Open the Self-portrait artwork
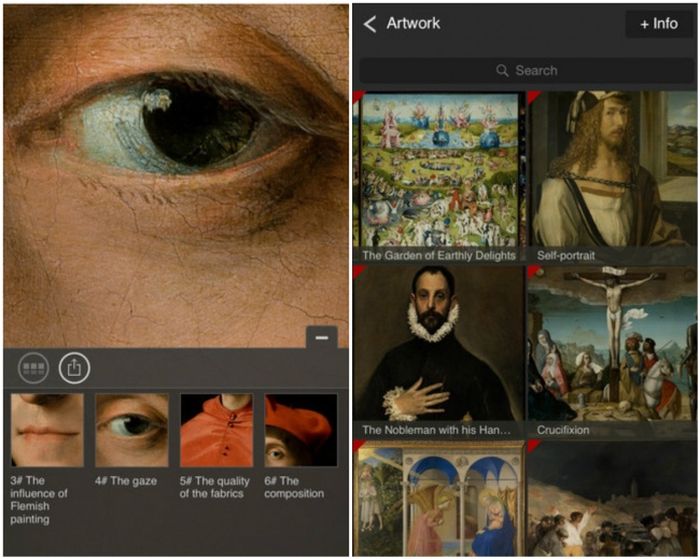The width and height of the screenshot is (700, 559). (x=612, y=176)
